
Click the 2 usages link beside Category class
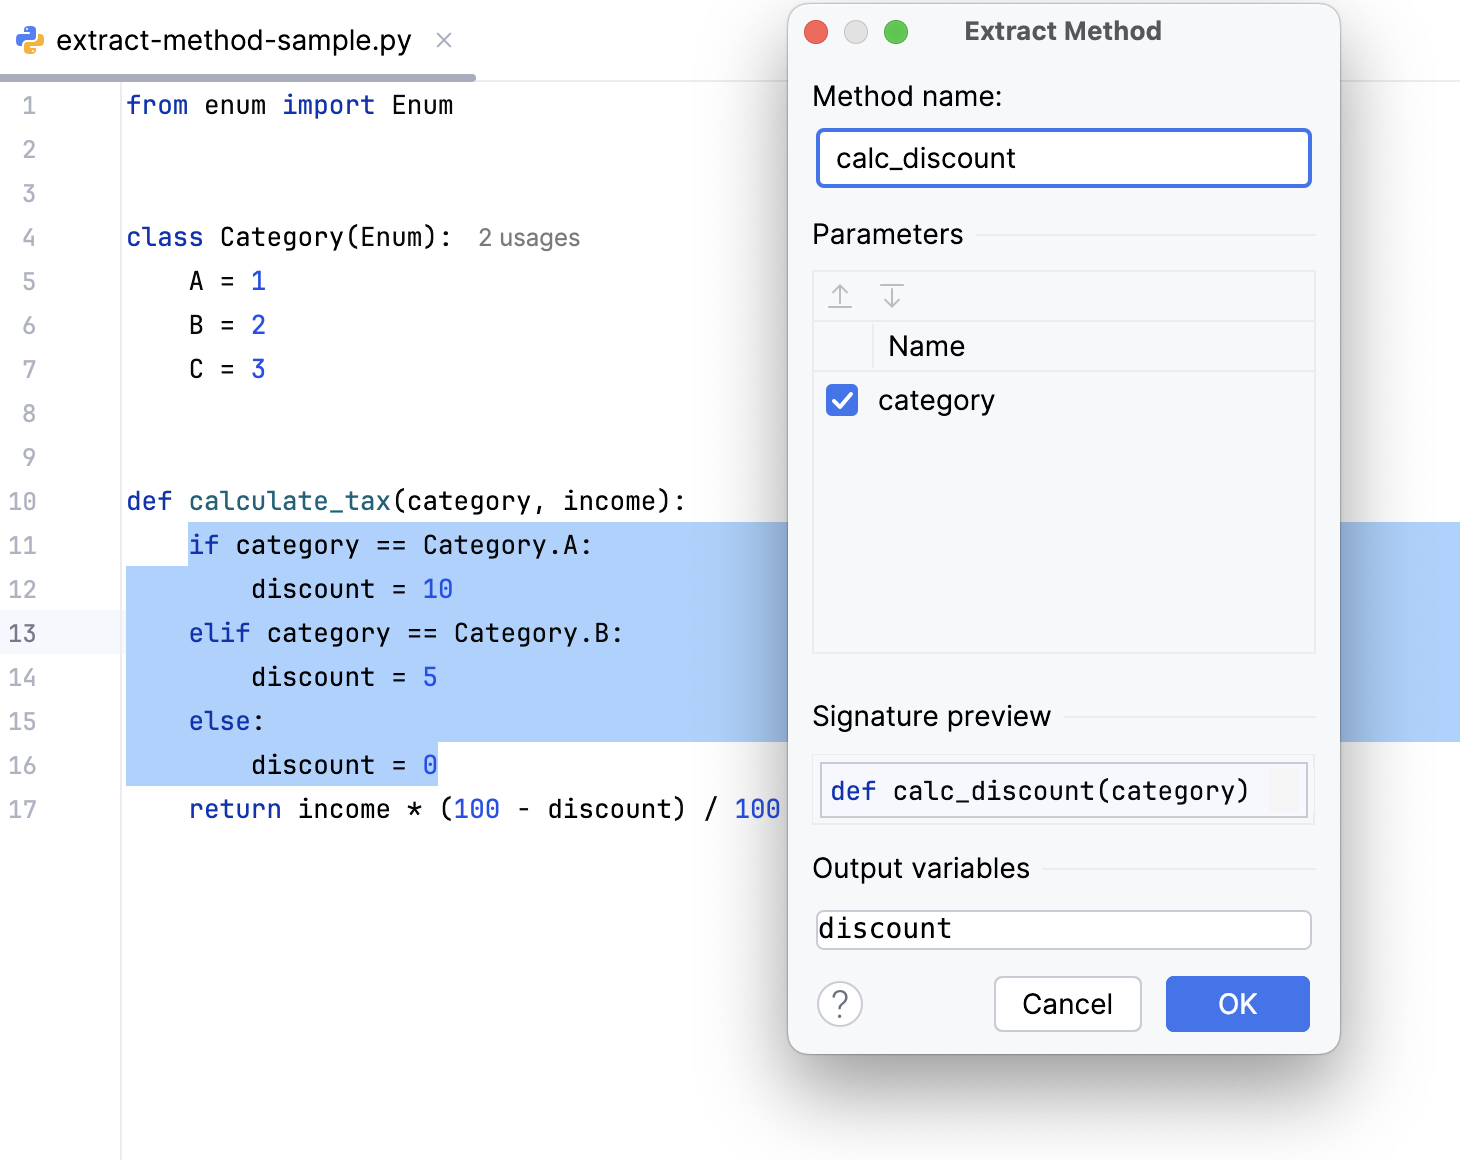[528, 237]
